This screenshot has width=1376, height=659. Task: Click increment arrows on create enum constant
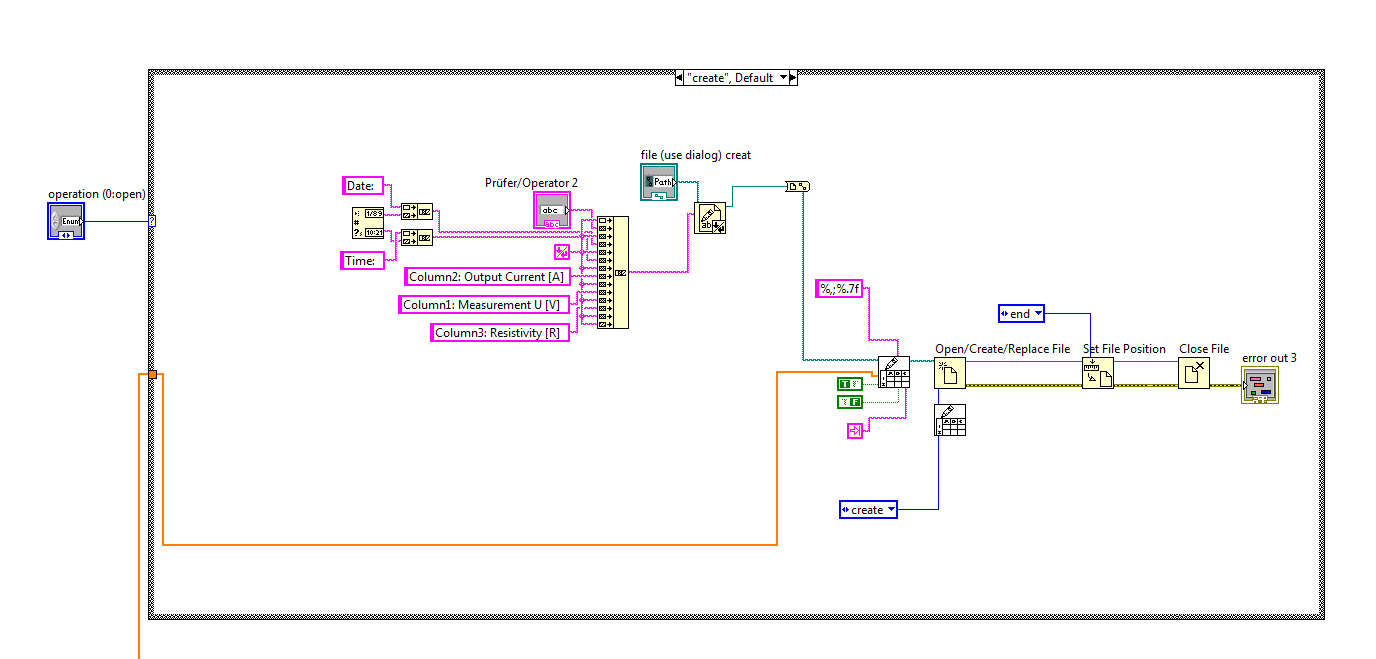(x=845, y=510)
